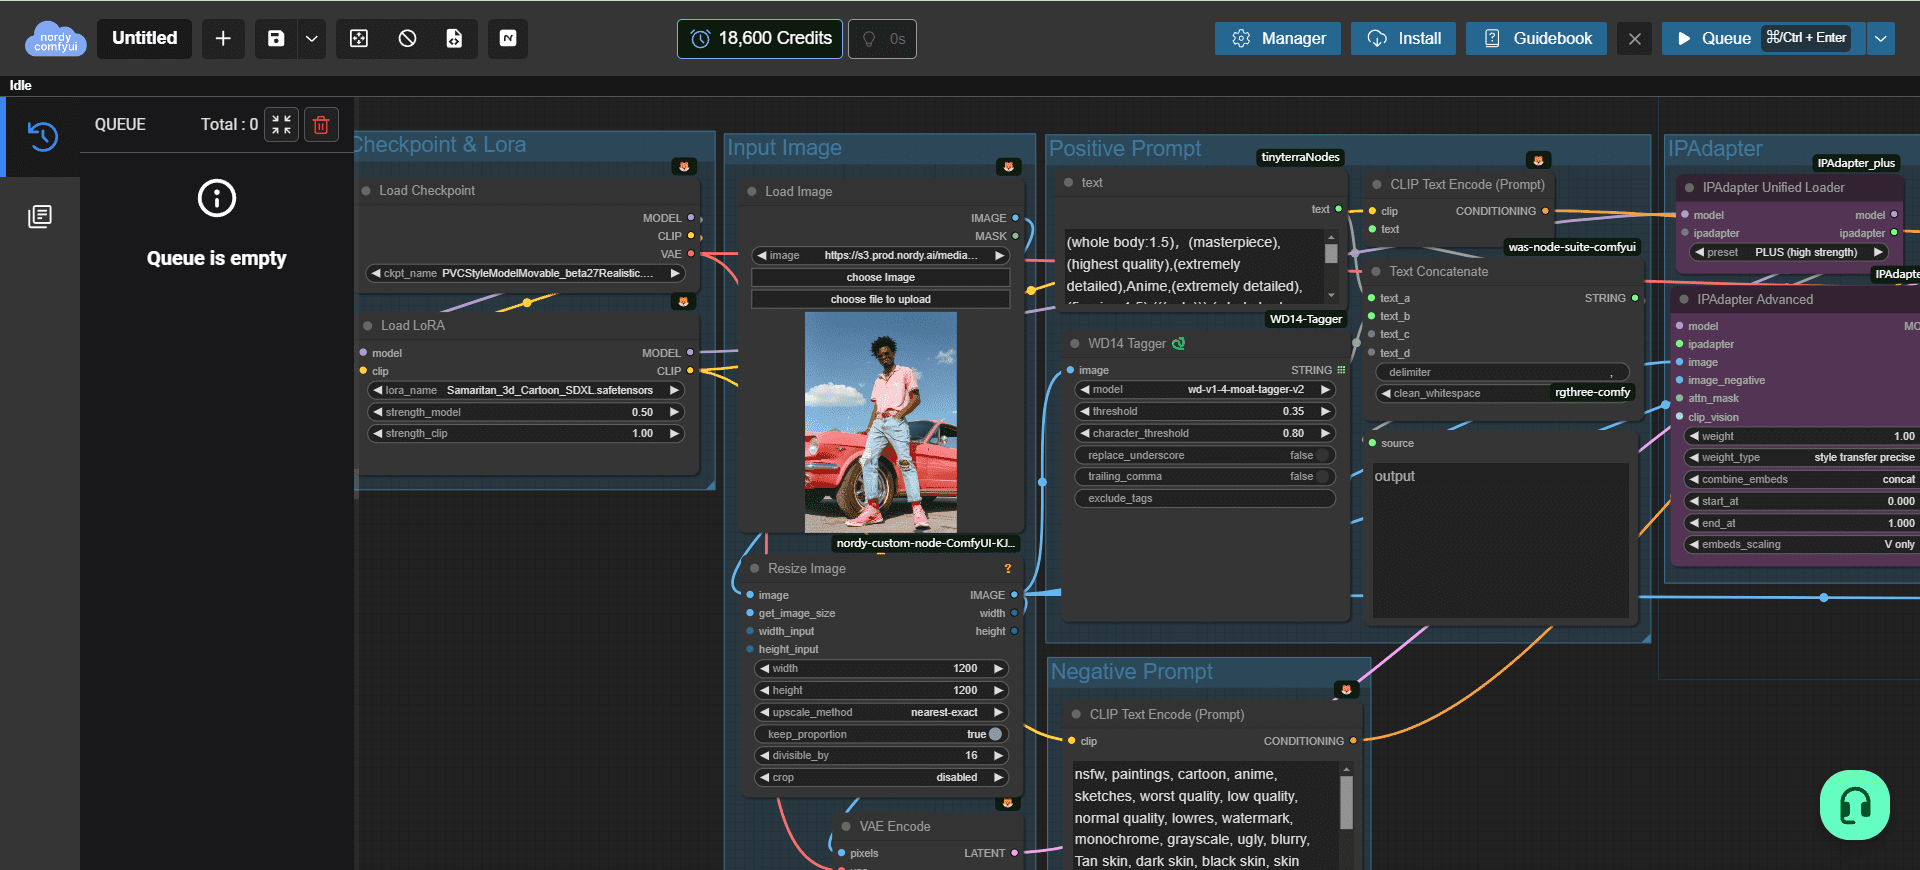The height and width of the screenshot is (870, 1920).
Task: Open the workflow list sidebar icon
Action: point(40,216)
